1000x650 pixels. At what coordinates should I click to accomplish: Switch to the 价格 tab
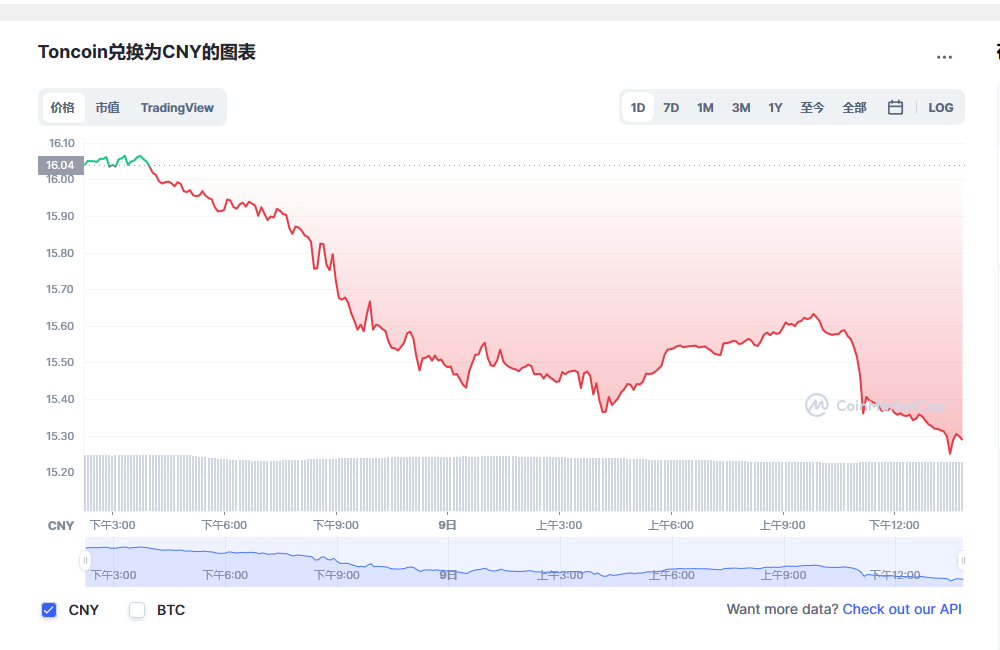63,107
